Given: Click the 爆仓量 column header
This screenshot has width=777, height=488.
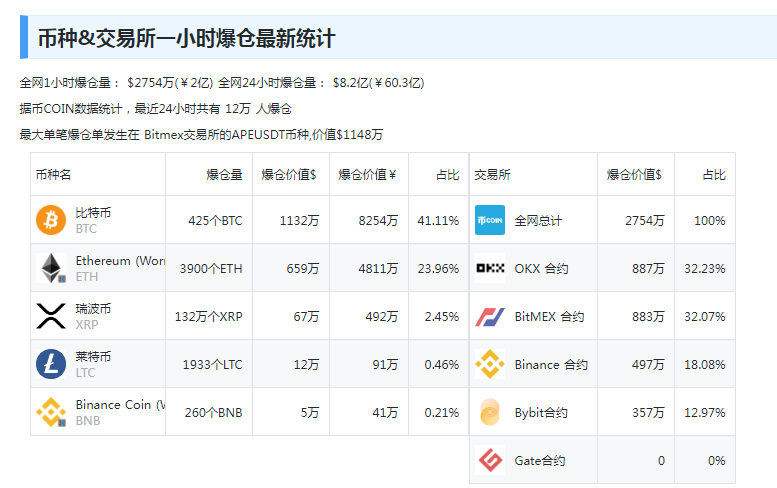Looking at the screenshot, I should click(224, 175).
